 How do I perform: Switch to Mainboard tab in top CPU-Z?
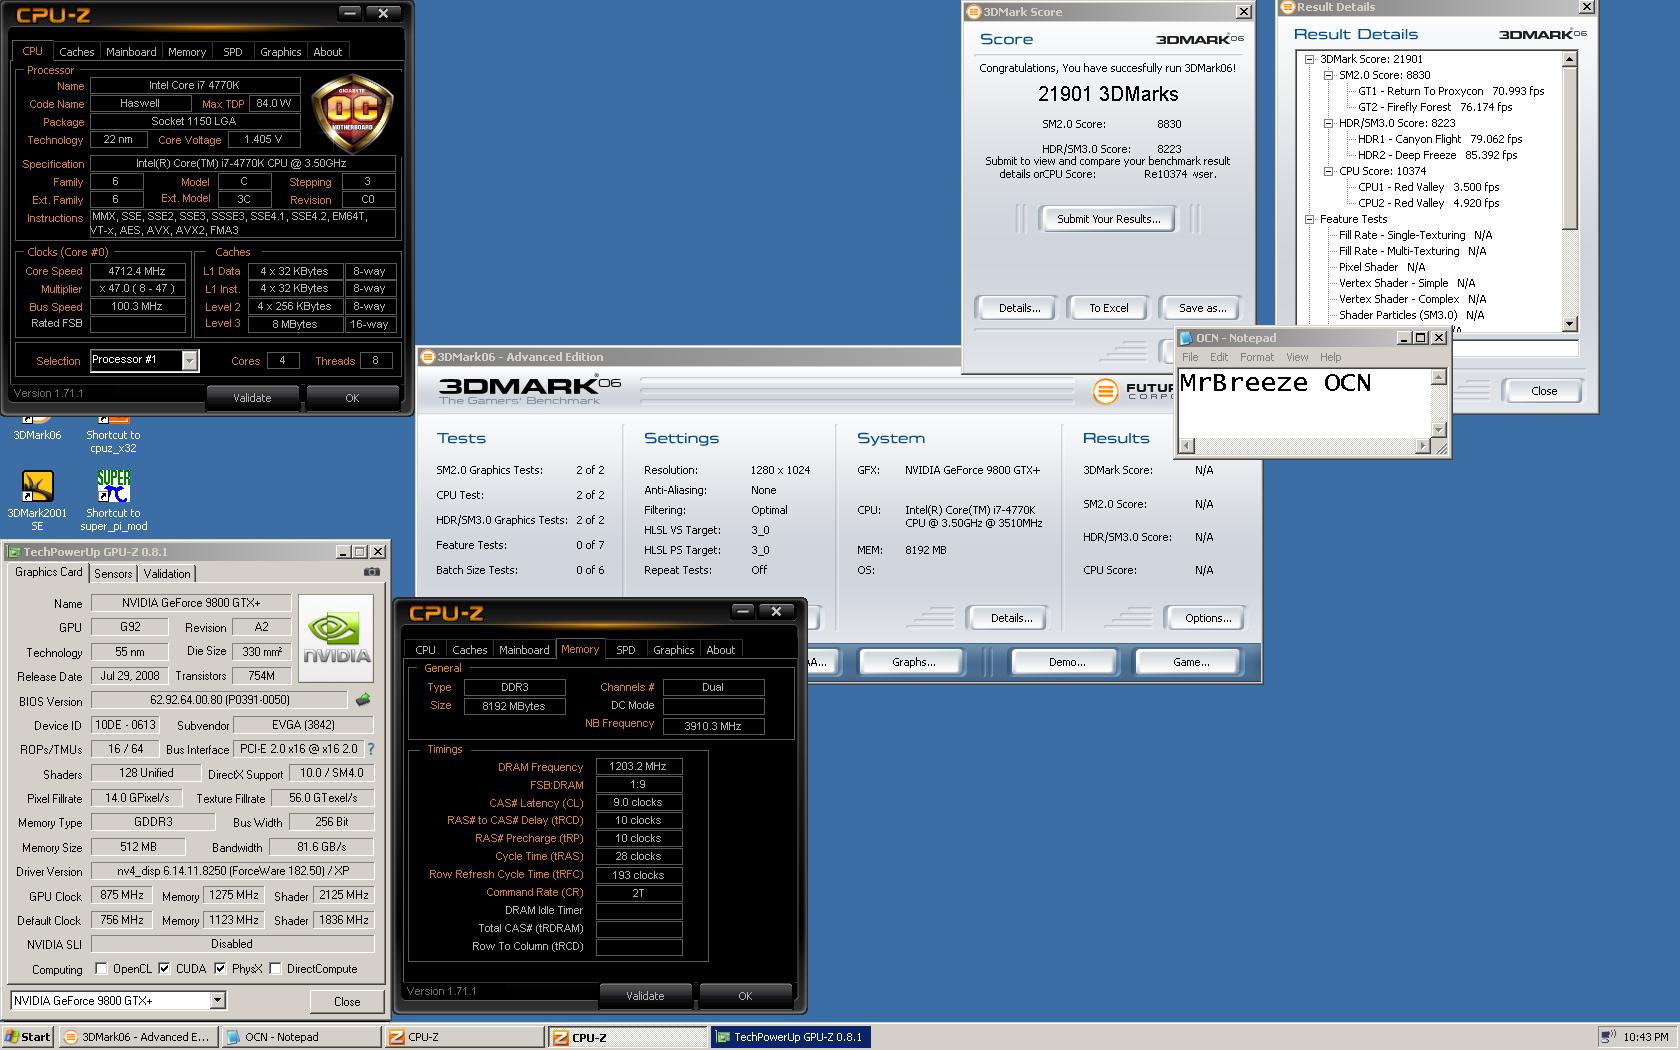coord(131,52)
